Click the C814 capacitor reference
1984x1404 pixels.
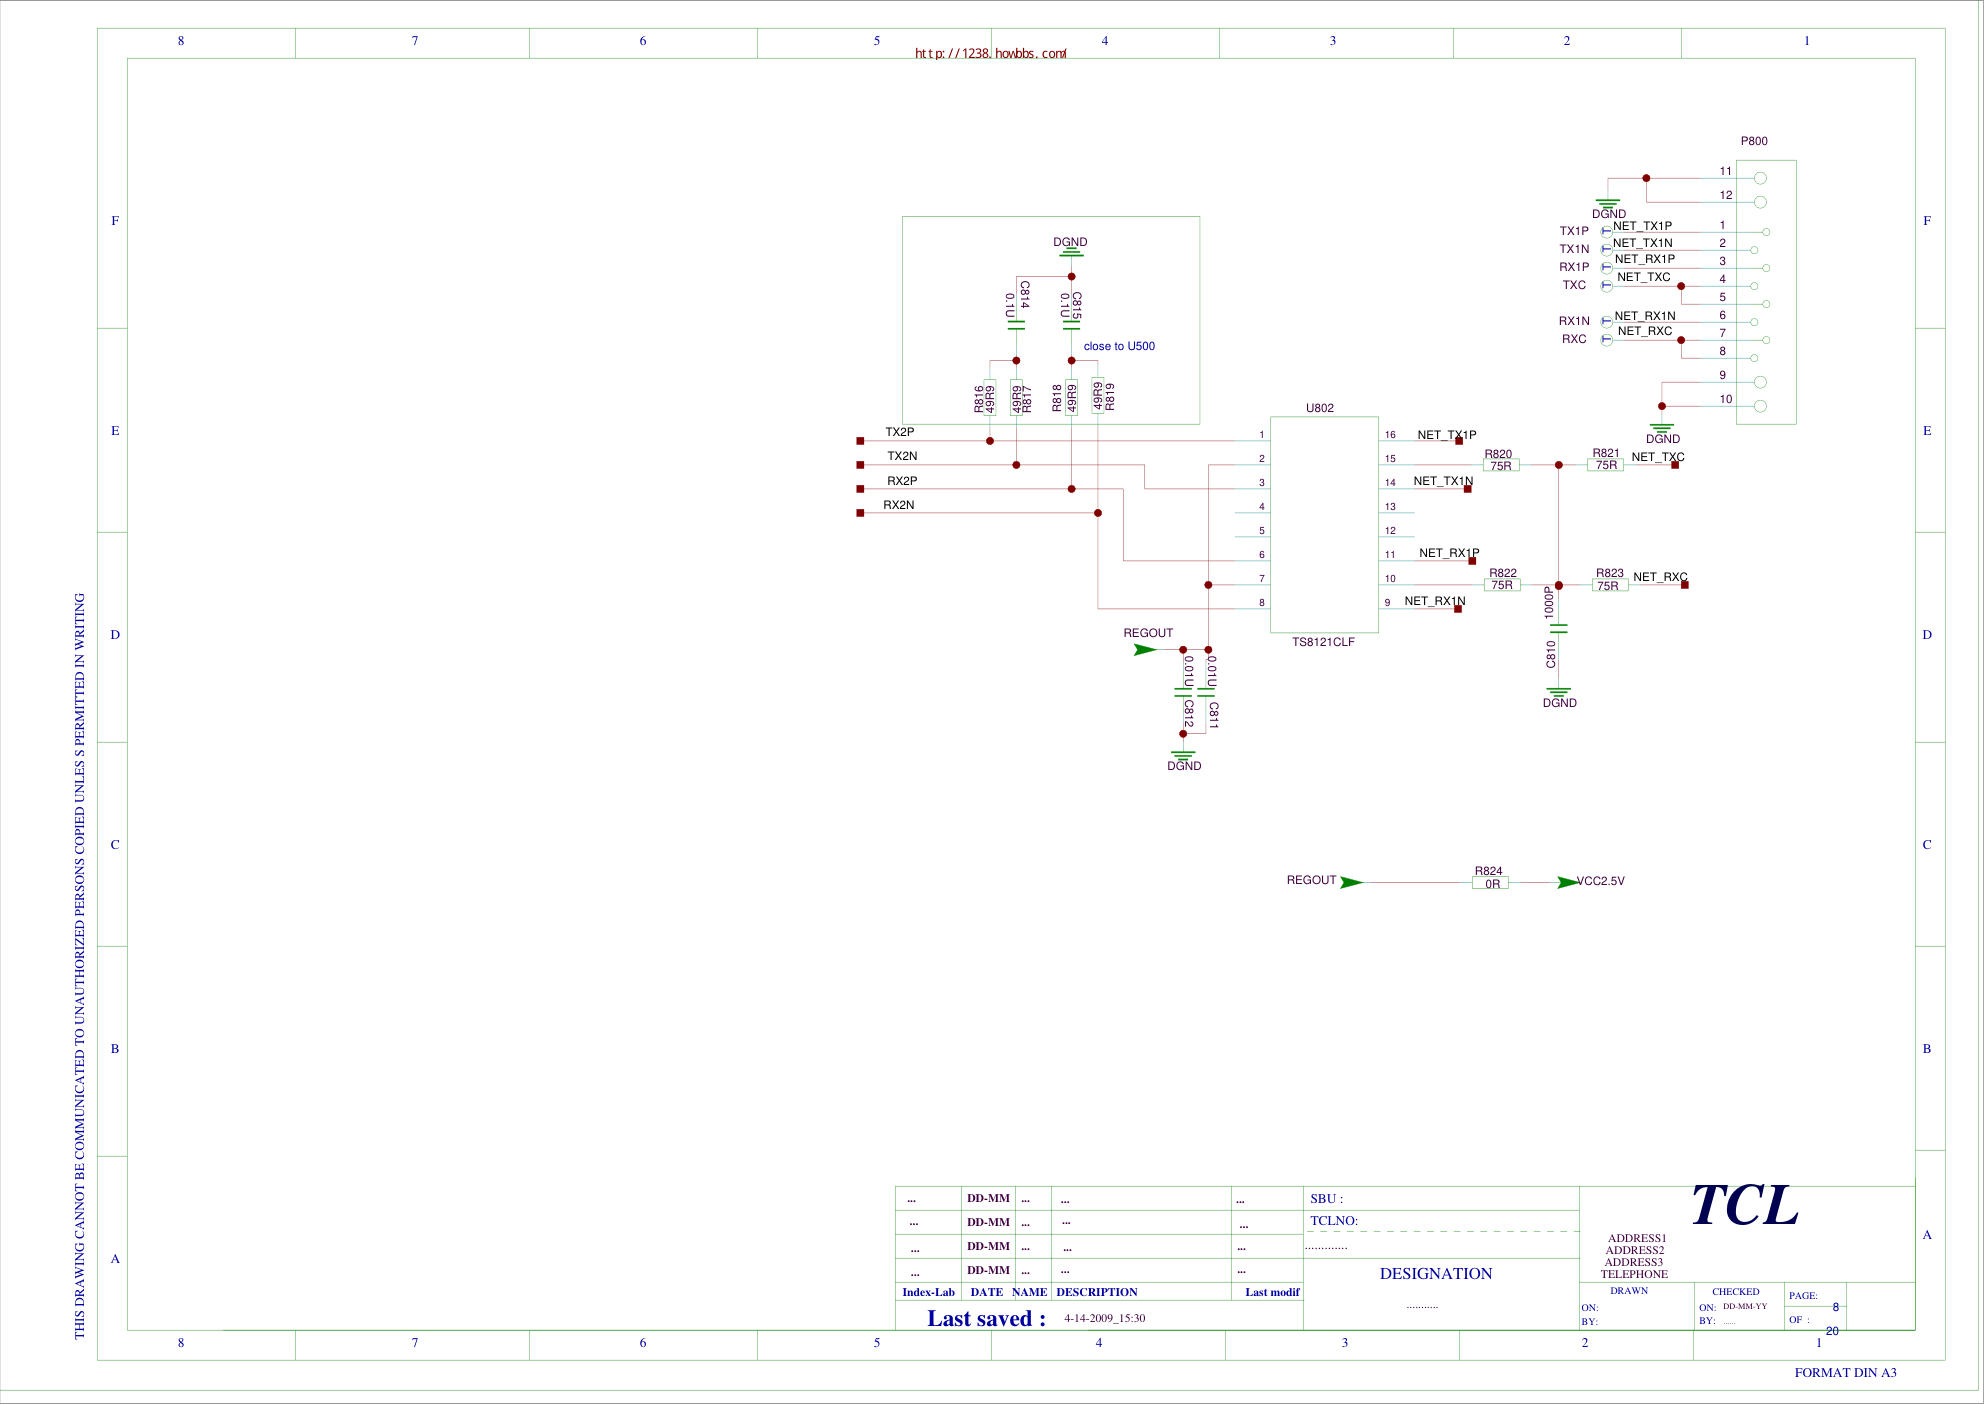tap(1025, 294)
